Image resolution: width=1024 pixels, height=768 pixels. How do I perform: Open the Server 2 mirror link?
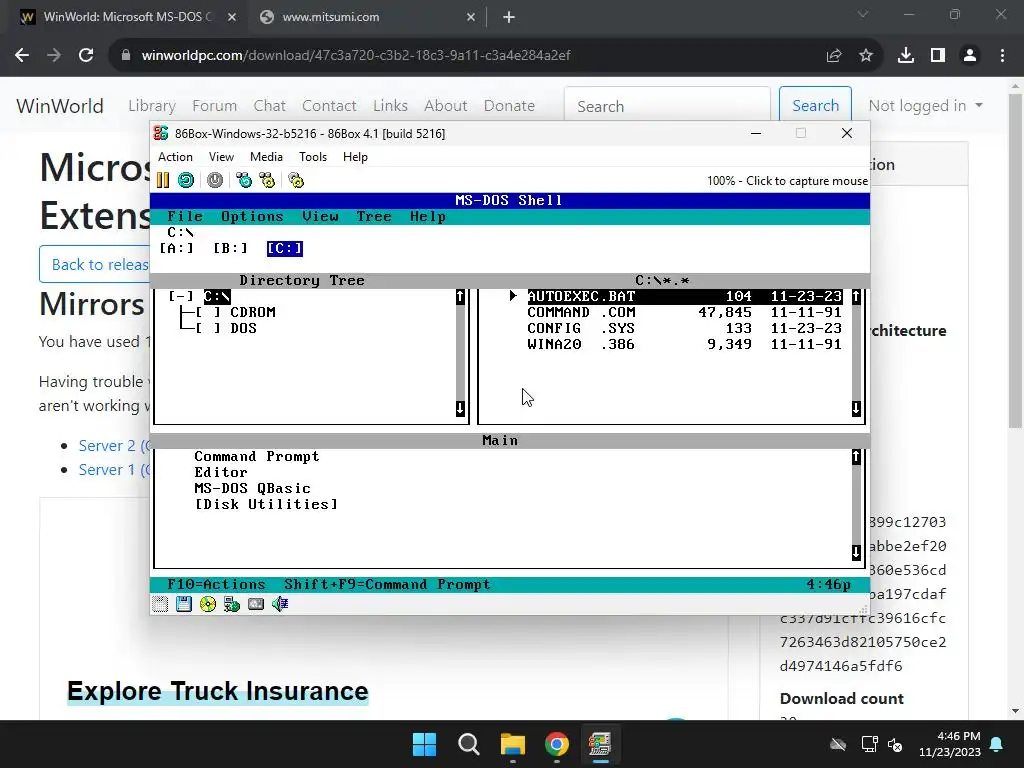[114, 445]
